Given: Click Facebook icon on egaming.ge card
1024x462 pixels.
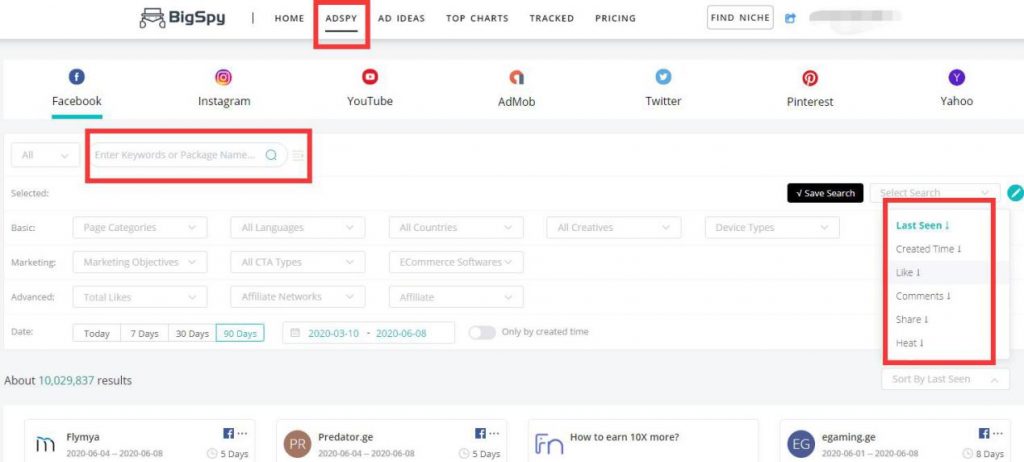Looking at the screenshot, I should [984, 433].
